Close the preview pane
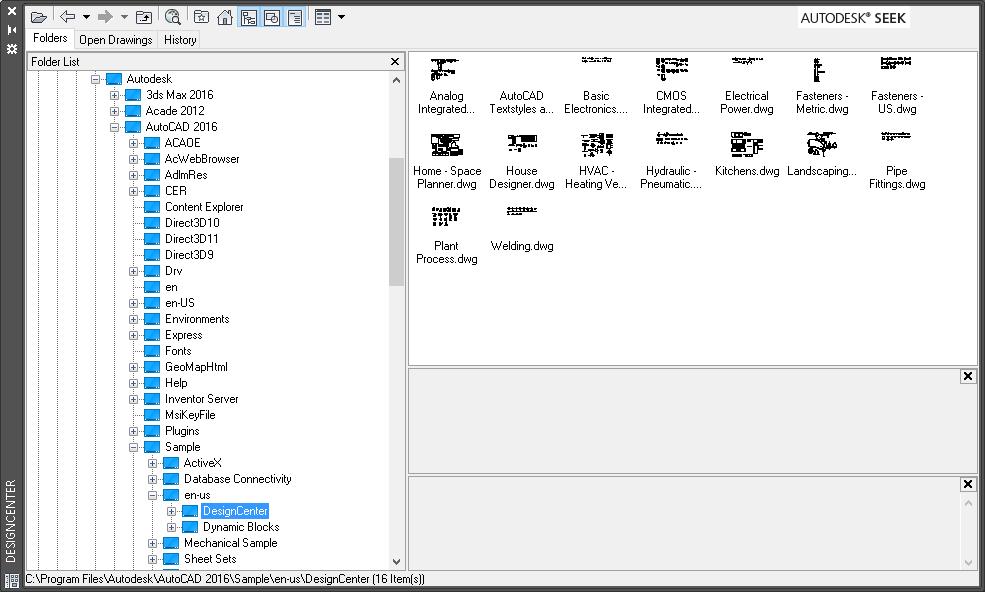 pyautogui.click(x=967, y=376)
